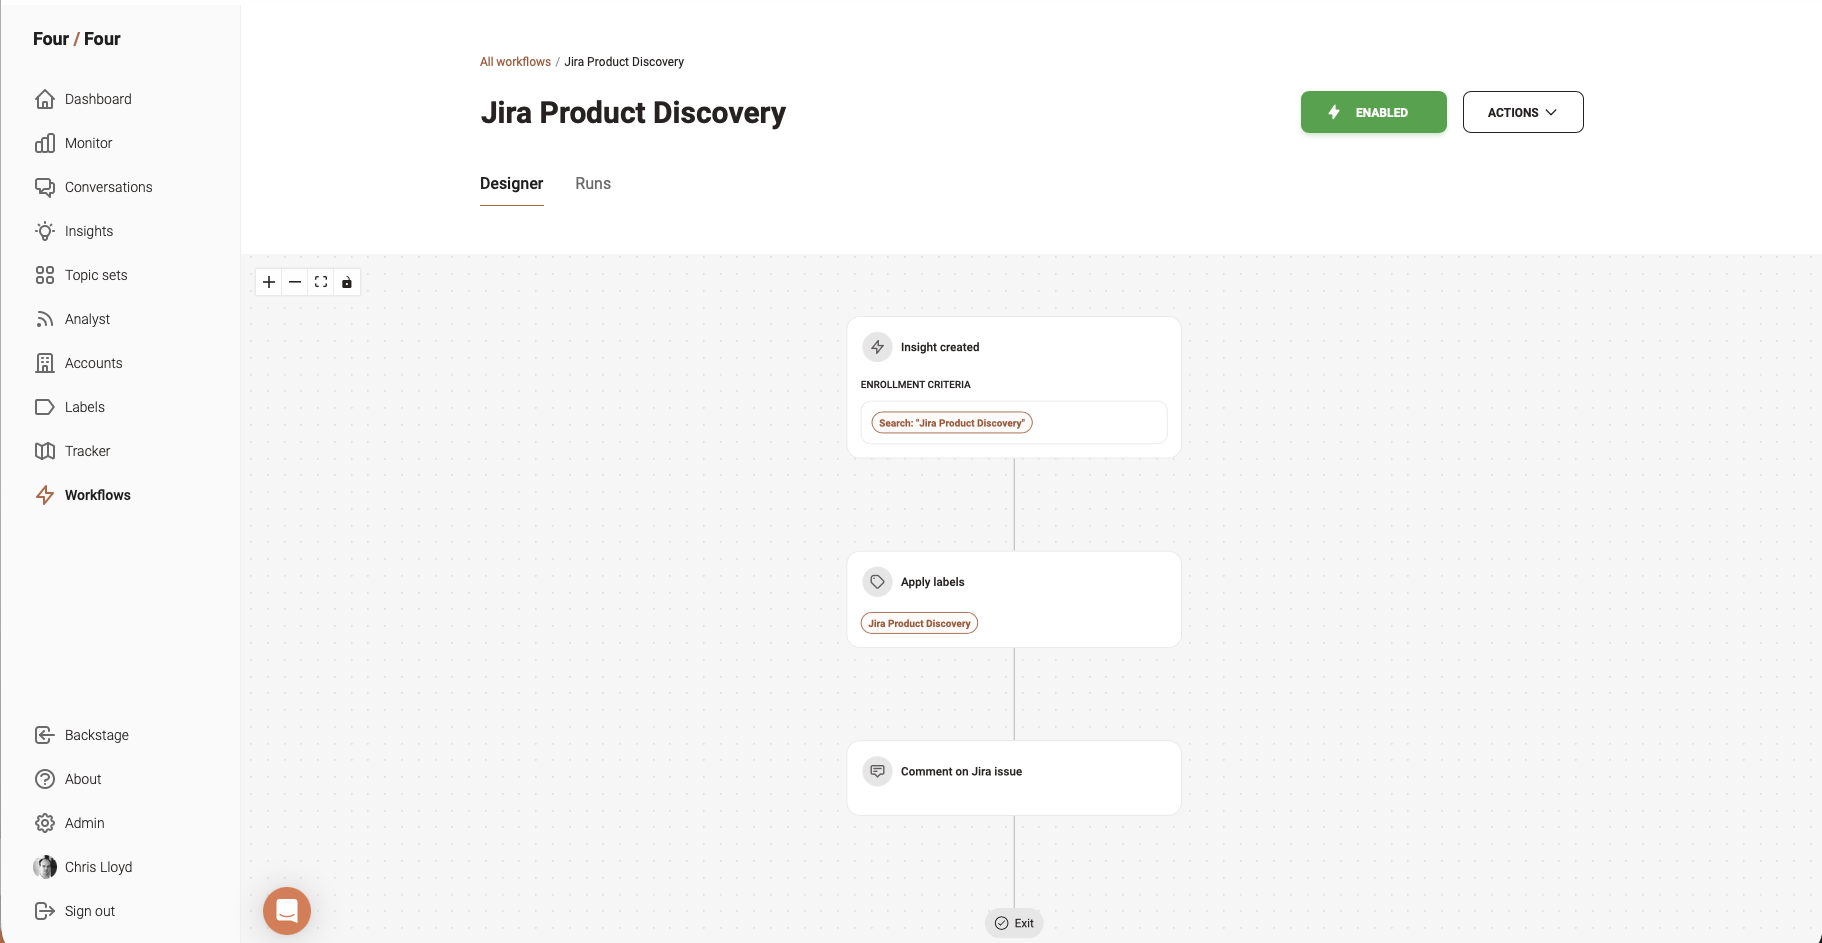Viewport: 1822px width, 943px height.
Task: Toggle canvas interactivity lock
Action: (347, 282)
